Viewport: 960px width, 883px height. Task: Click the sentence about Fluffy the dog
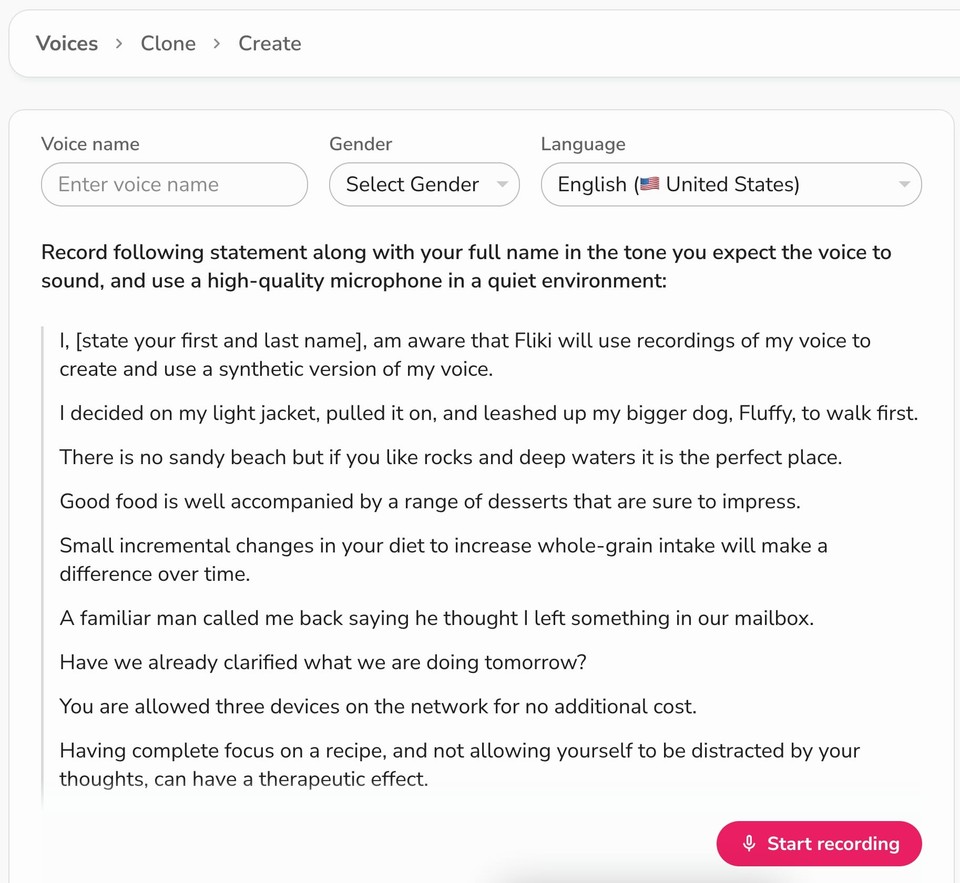pos(488,413)
